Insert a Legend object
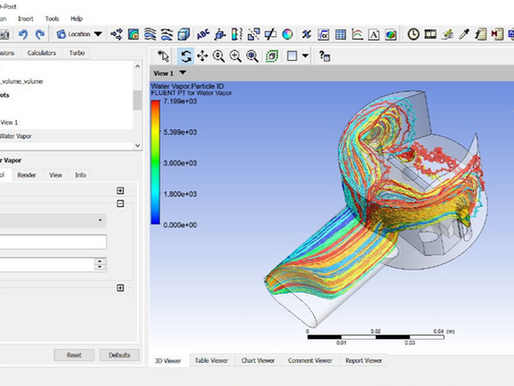 pos(237,34)
